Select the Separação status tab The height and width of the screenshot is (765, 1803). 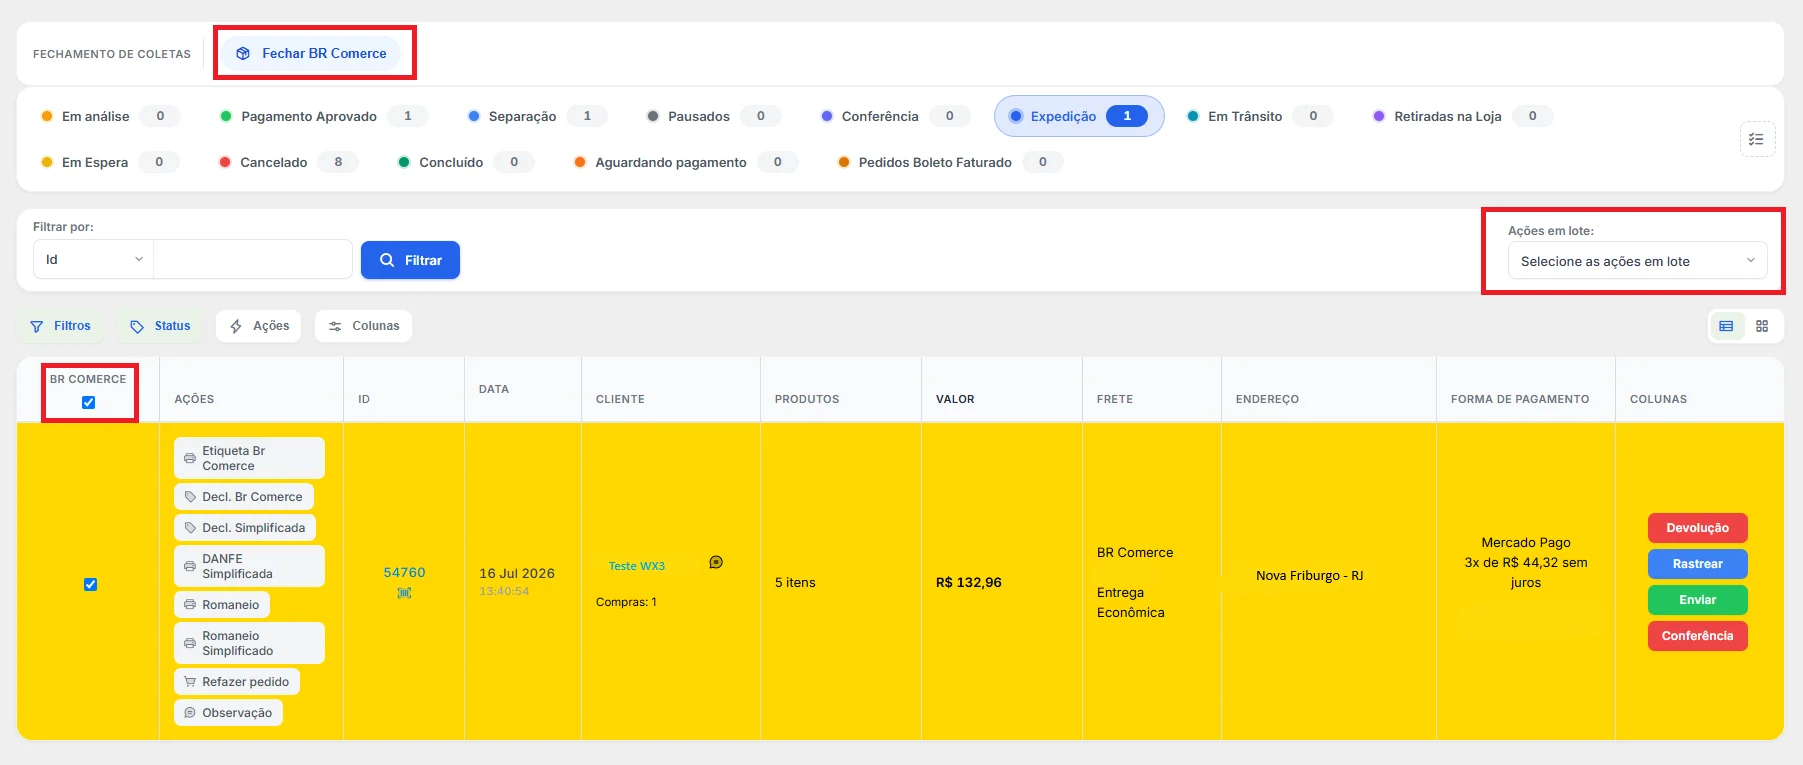pyautogui.click(x=537, y=116)
